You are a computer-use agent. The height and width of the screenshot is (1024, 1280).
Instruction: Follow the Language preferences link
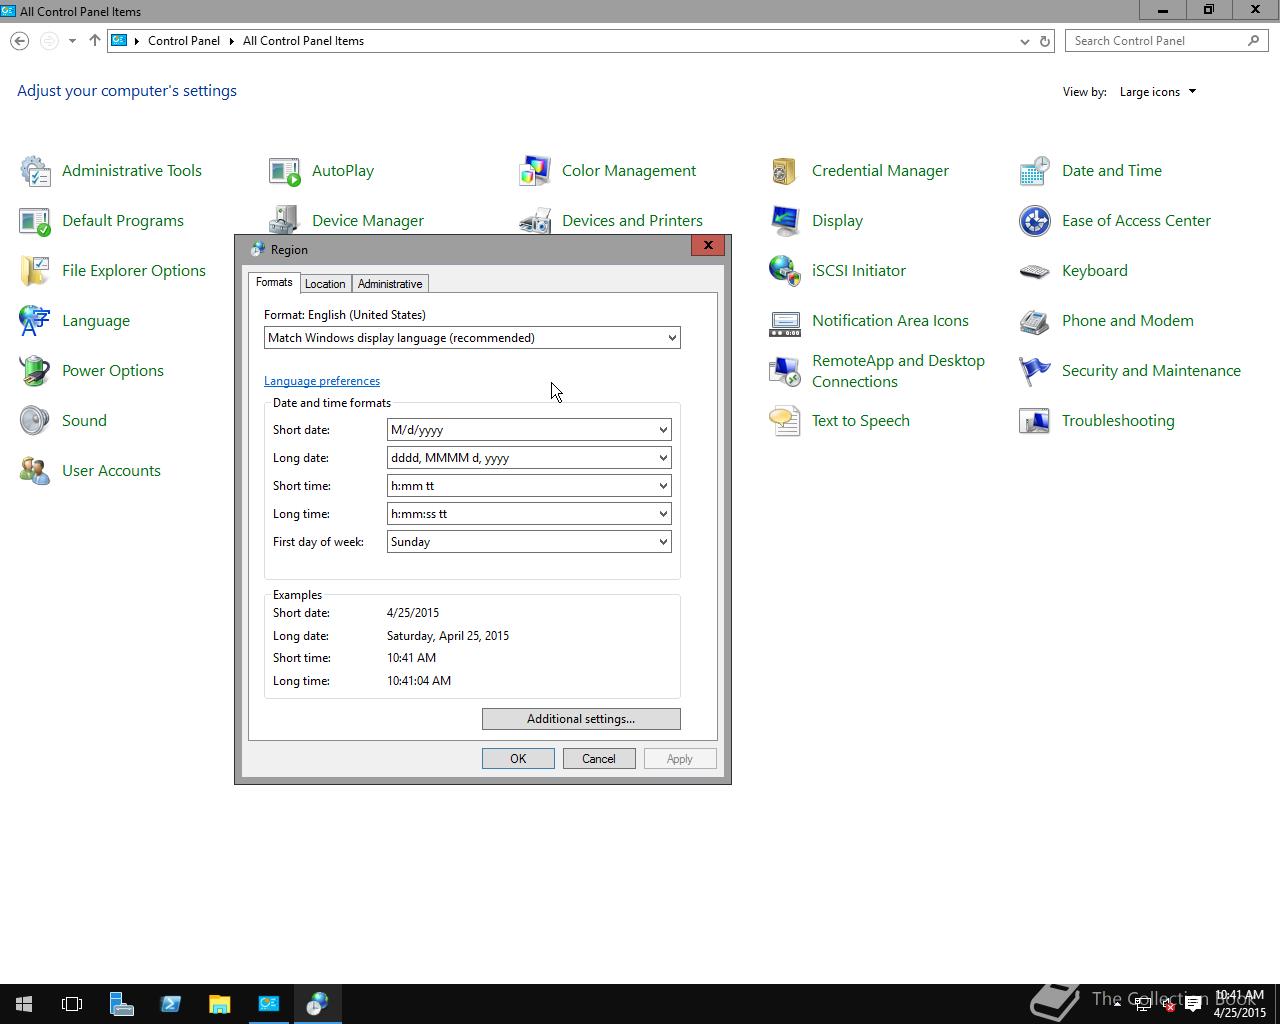tap(322, 381)
